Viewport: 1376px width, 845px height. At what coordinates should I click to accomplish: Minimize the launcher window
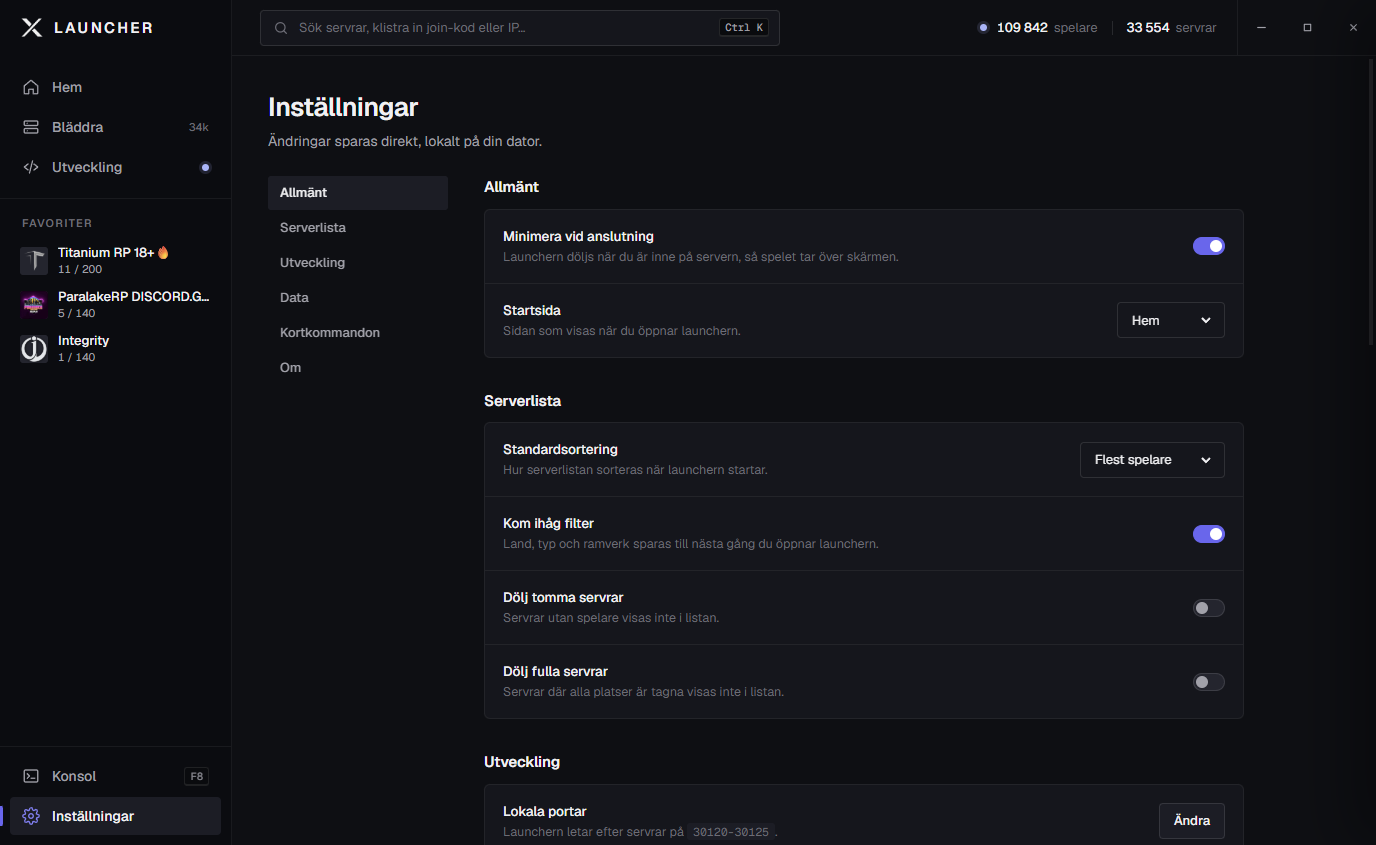point(1262,28)
